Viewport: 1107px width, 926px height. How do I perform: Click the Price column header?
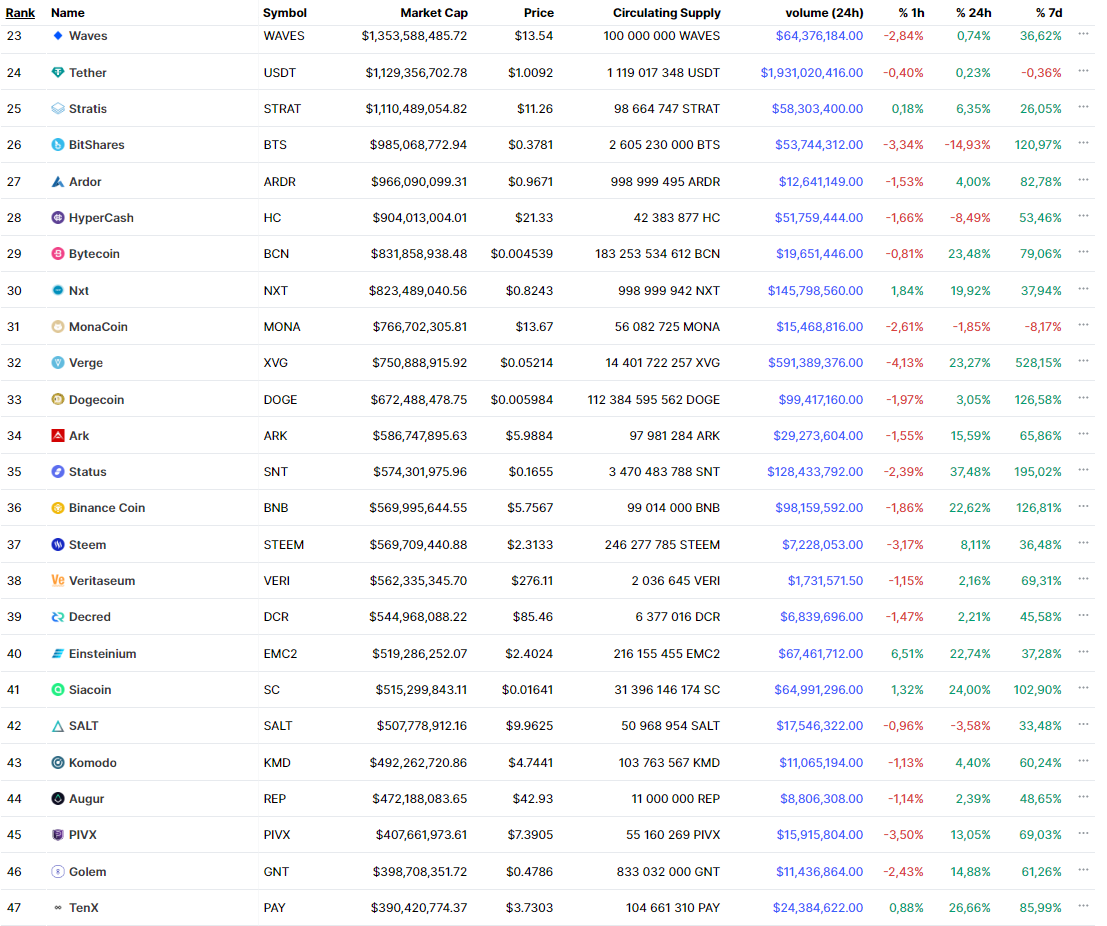(x=538, y=13)
